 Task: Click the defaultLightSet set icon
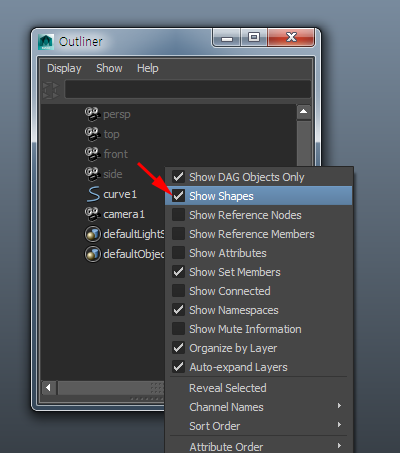point(93,234)
